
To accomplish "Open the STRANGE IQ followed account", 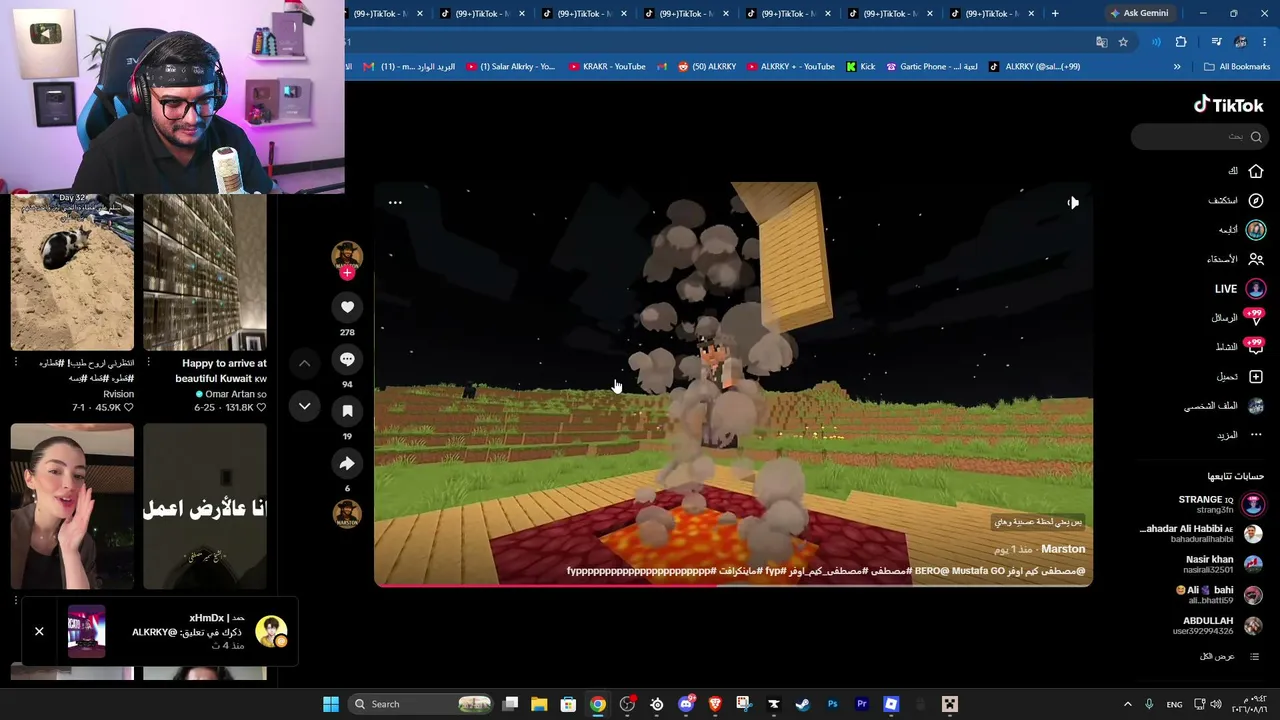I will pyautogui.click(x=1220, y=504).
